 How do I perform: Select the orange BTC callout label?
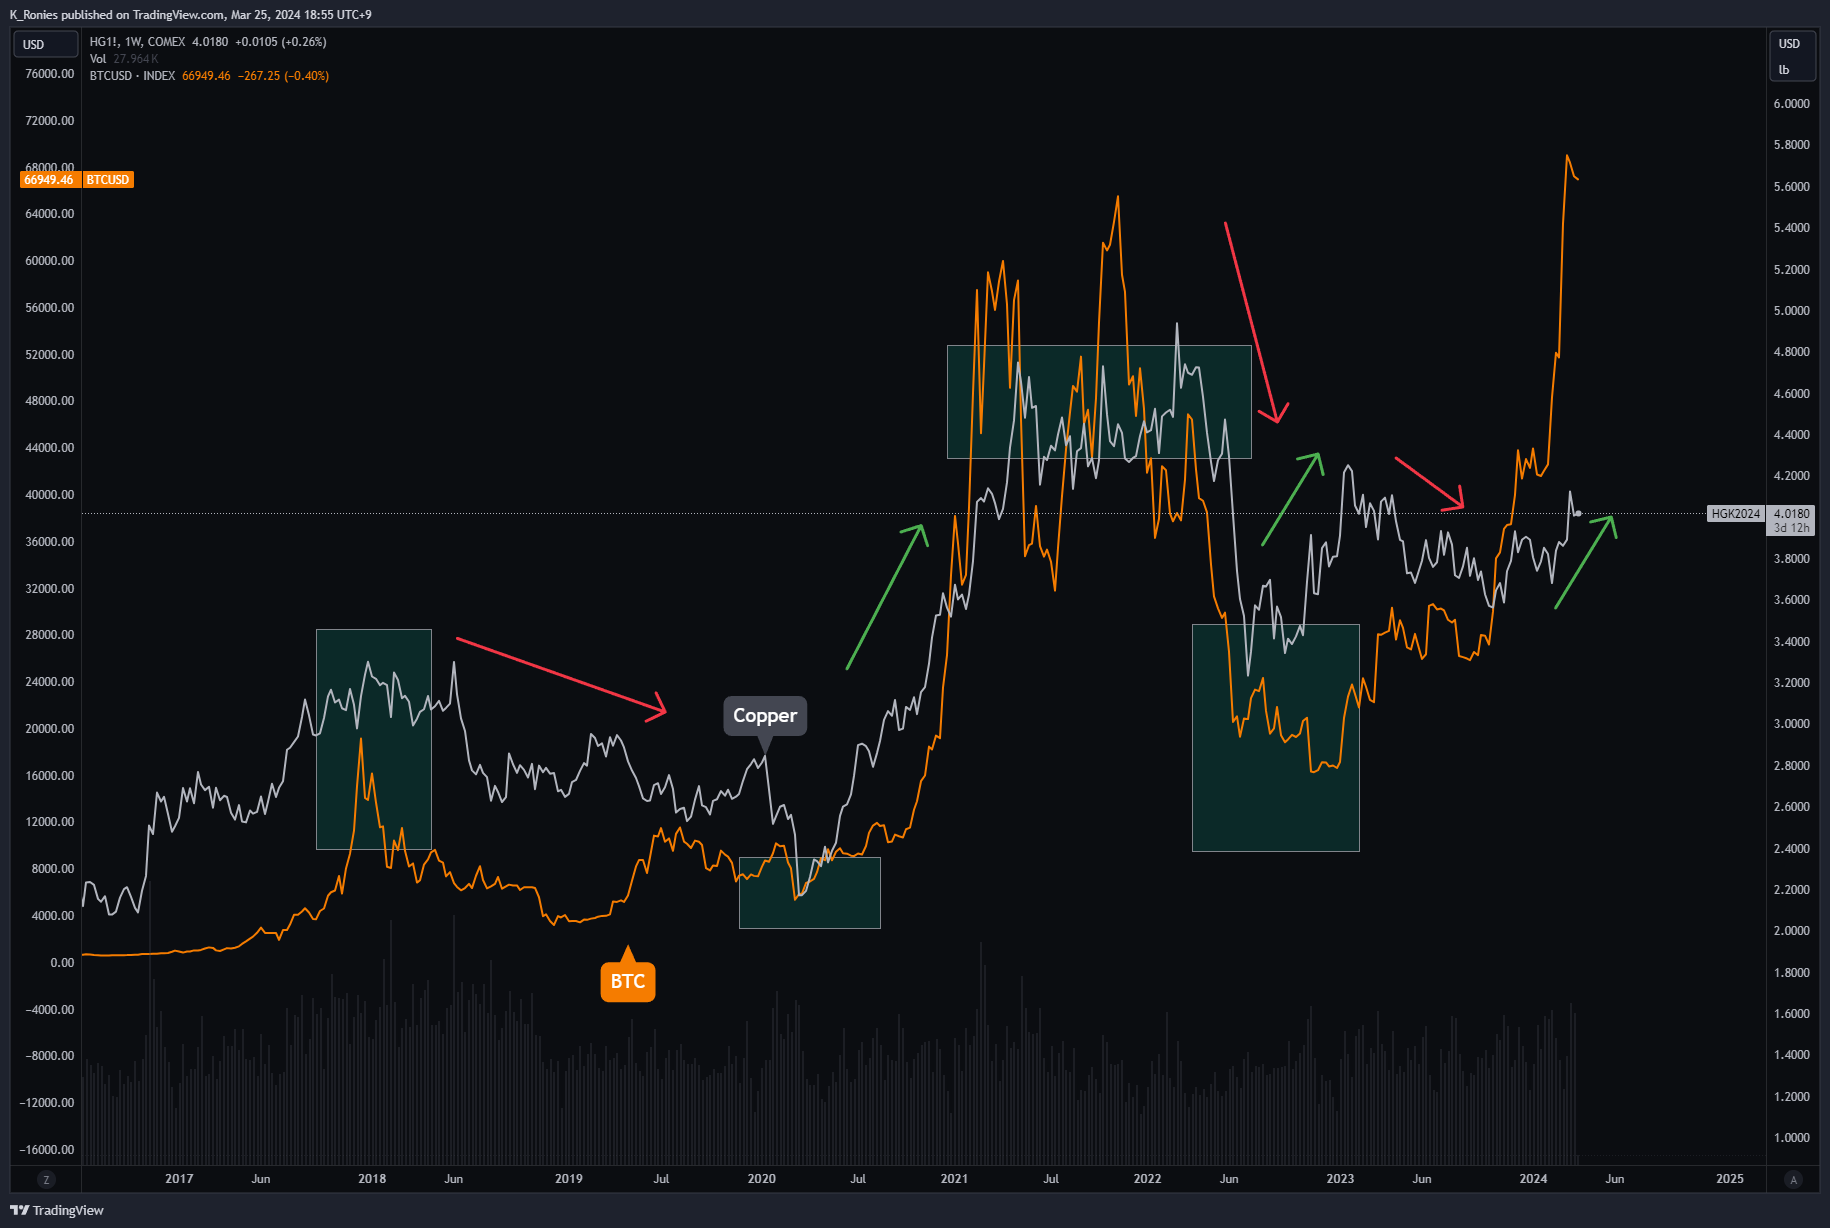point(628,981)
